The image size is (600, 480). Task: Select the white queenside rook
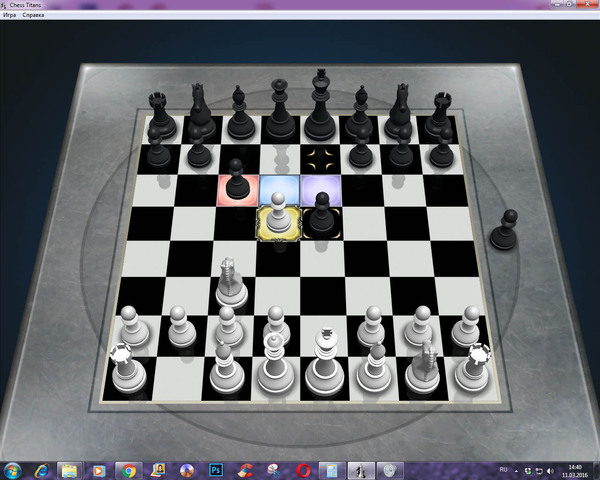[128, 368]
